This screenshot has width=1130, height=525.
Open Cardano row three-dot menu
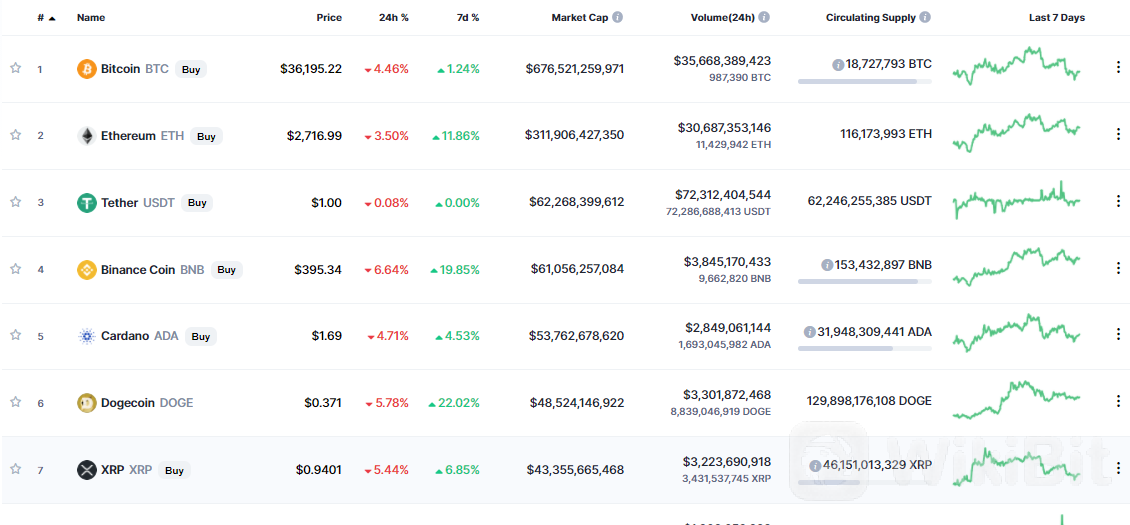pyautogui.click(x=1118, y=334)
